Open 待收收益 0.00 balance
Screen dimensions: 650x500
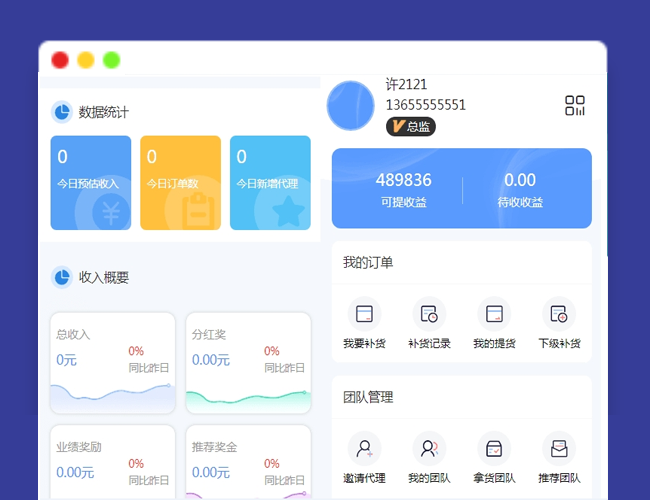[520, 190]
